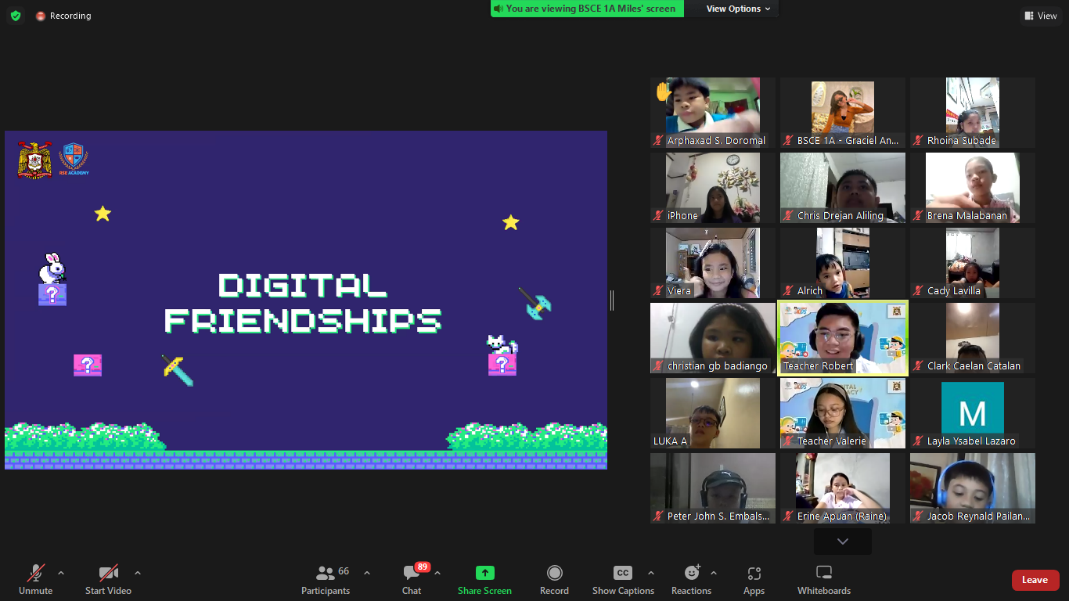This screenshot has height=601, width=1069.
Task: Click the muted mic icon on Alrich
Action: click(788, 291)
